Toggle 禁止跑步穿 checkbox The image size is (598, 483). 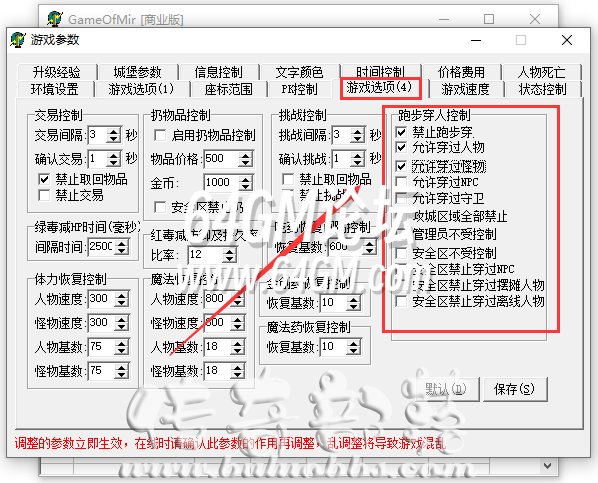[x=401, y=132]
